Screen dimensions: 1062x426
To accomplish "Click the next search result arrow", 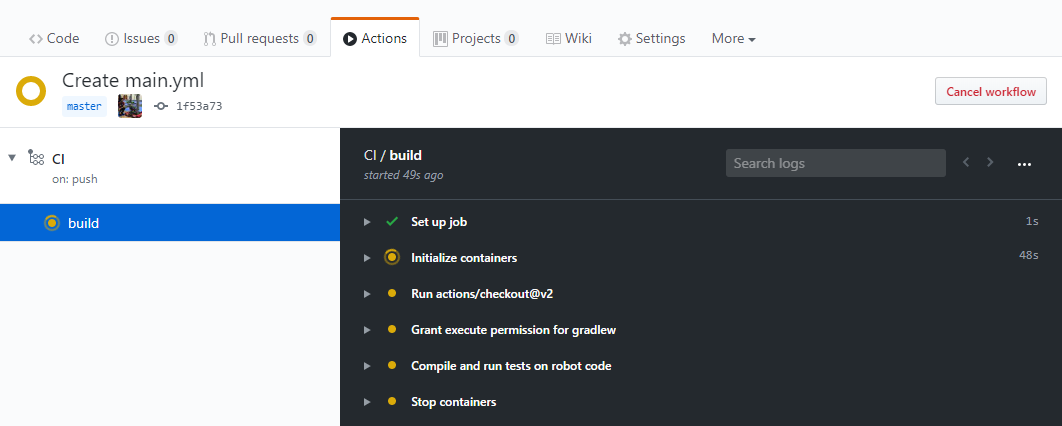I will tap(990, 163).
